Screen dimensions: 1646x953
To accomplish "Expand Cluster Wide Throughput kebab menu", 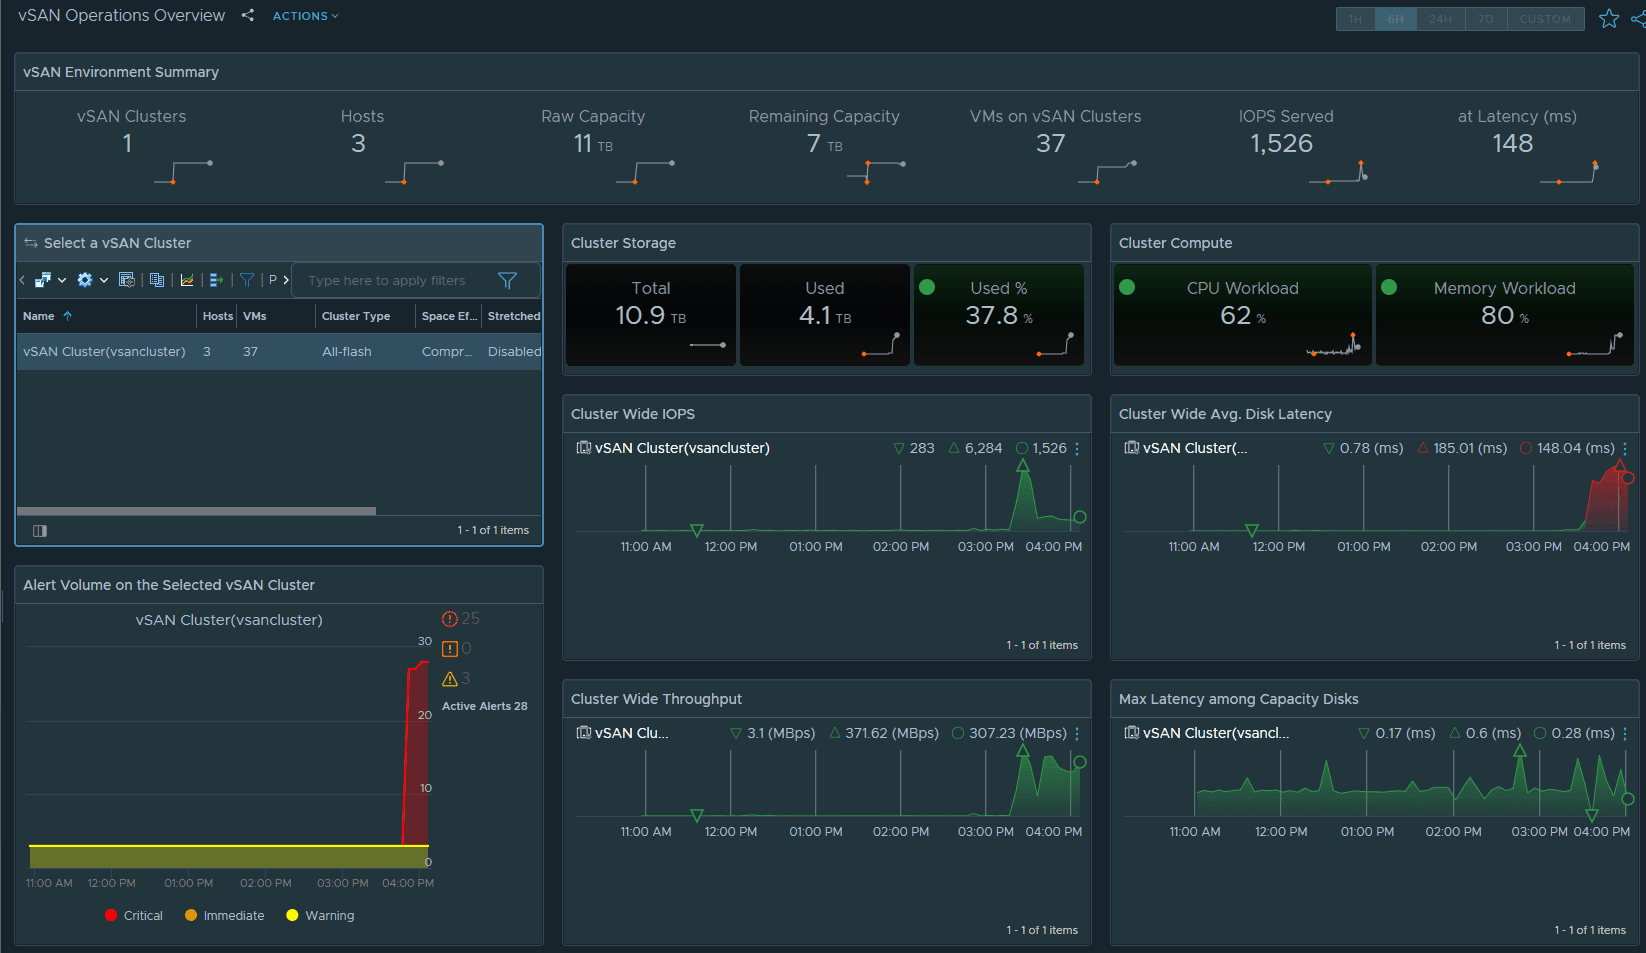I will tap(1077, 734).
